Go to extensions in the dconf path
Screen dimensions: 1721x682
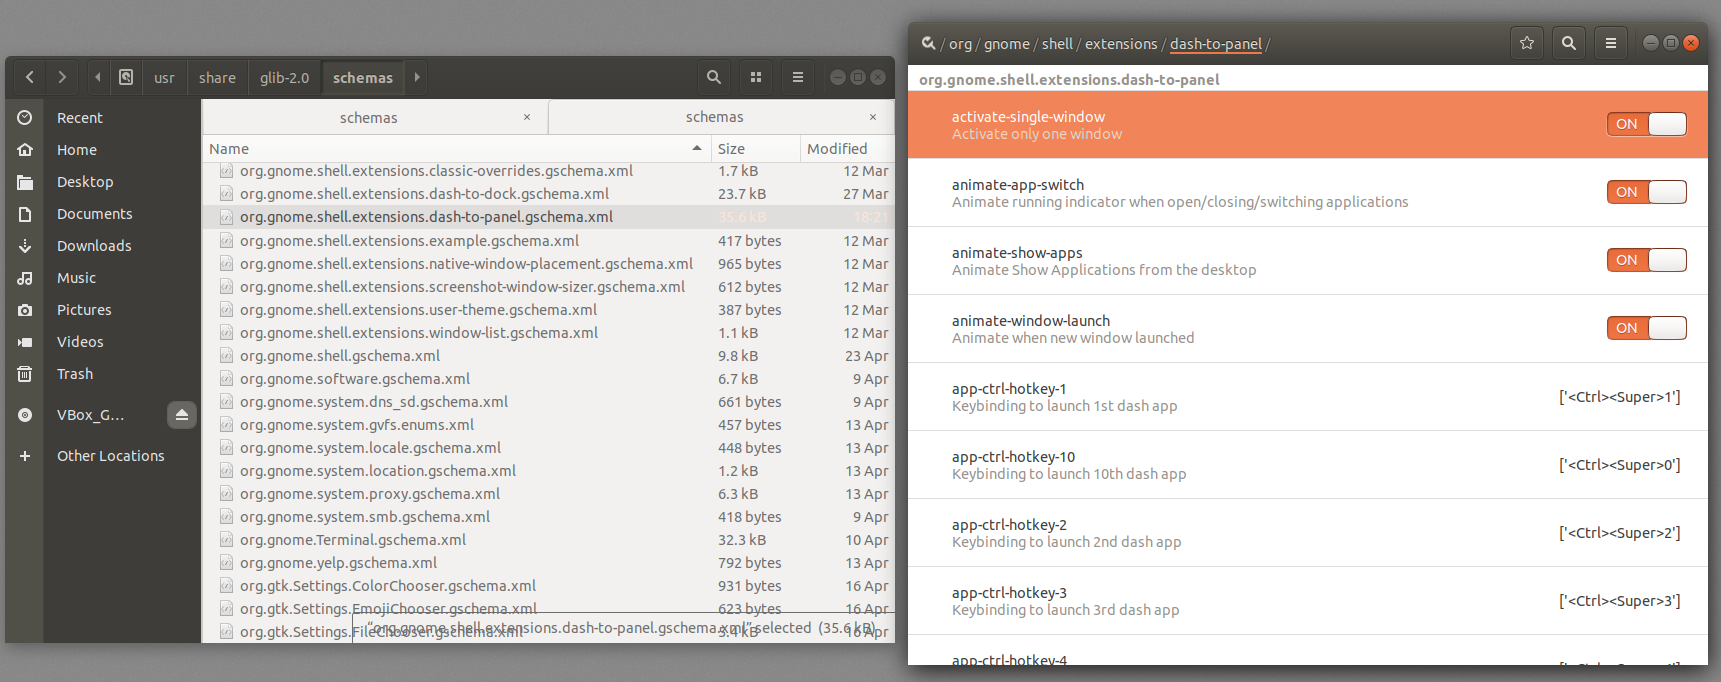tap(1121, 44)
